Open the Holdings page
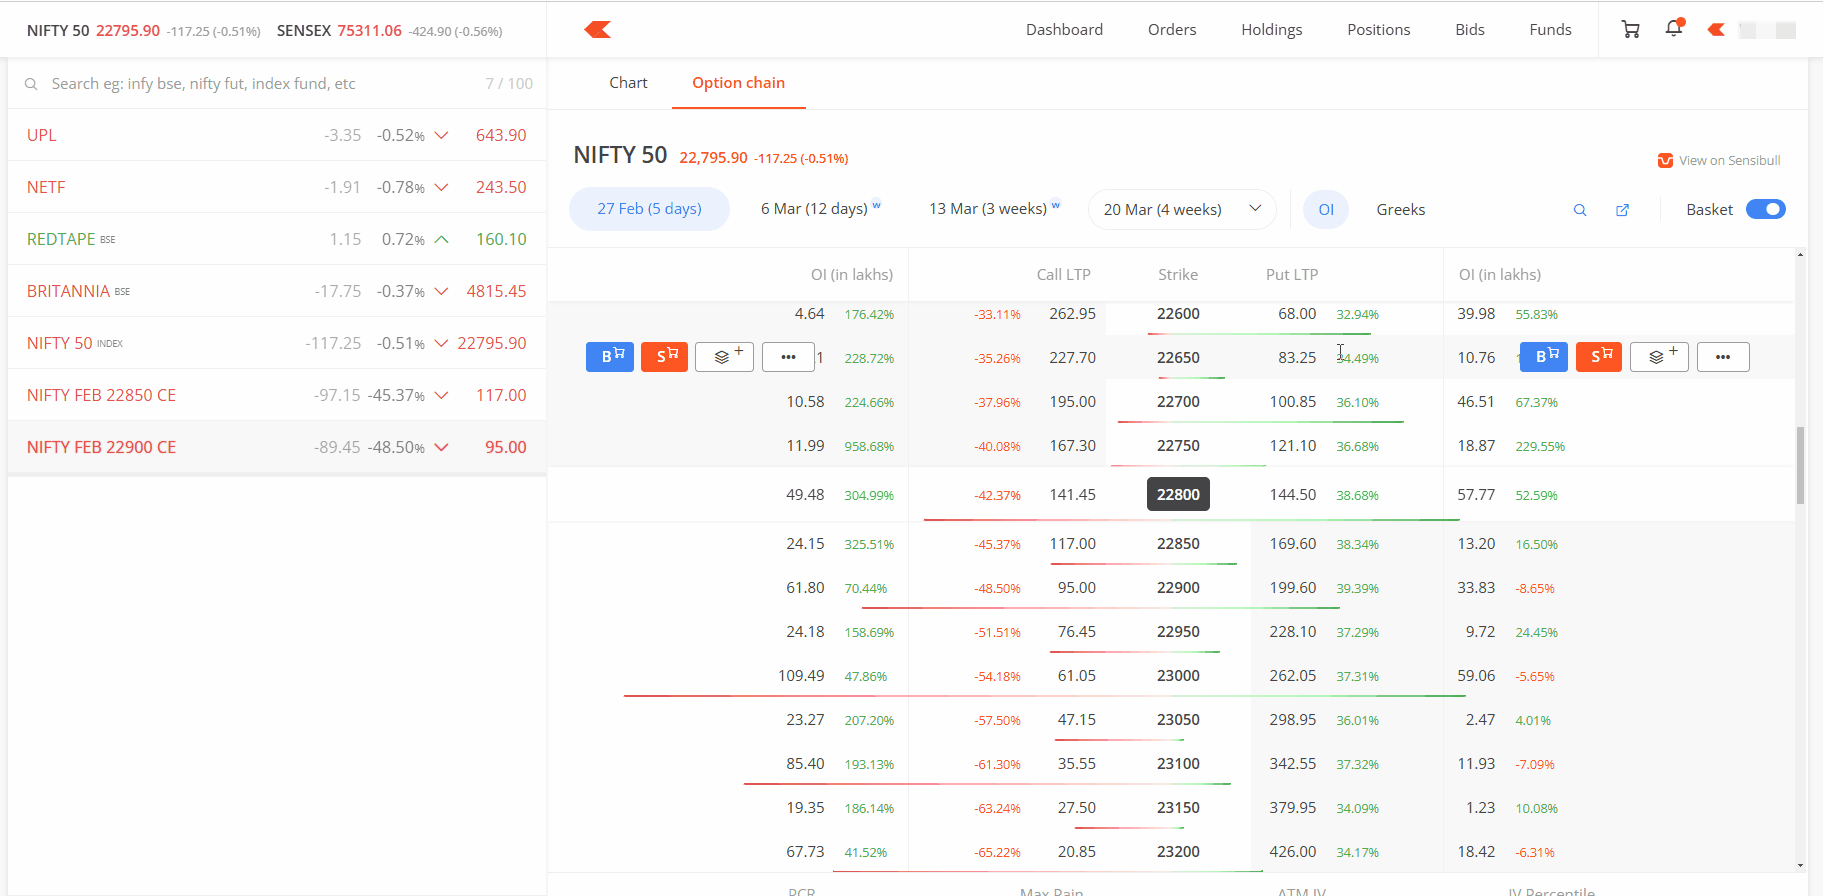 click(1272, 30)
